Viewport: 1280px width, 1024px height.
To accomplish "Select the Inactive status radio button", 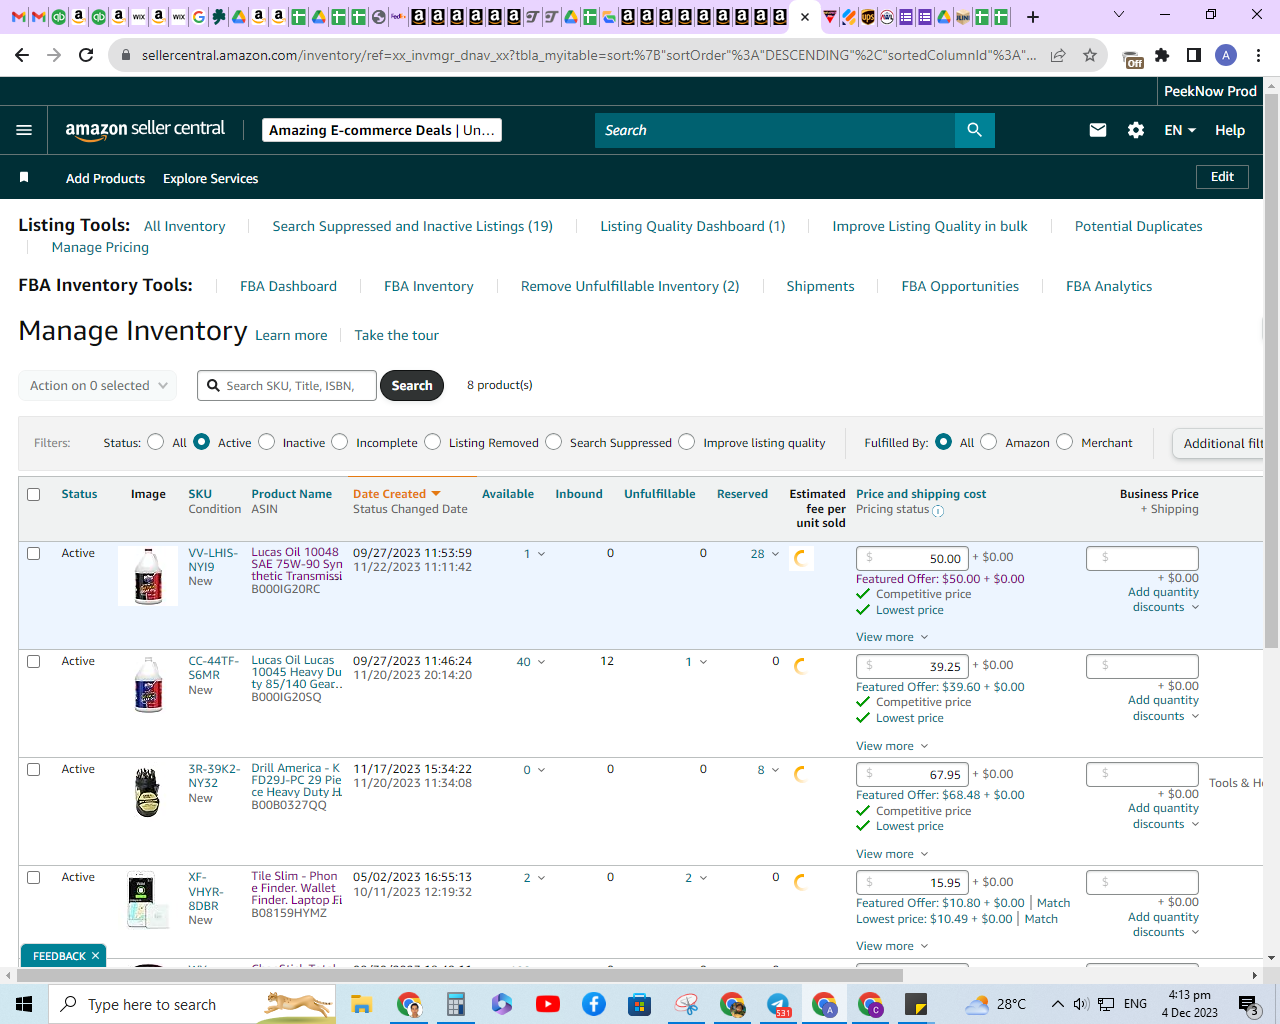I will (267, 442).
